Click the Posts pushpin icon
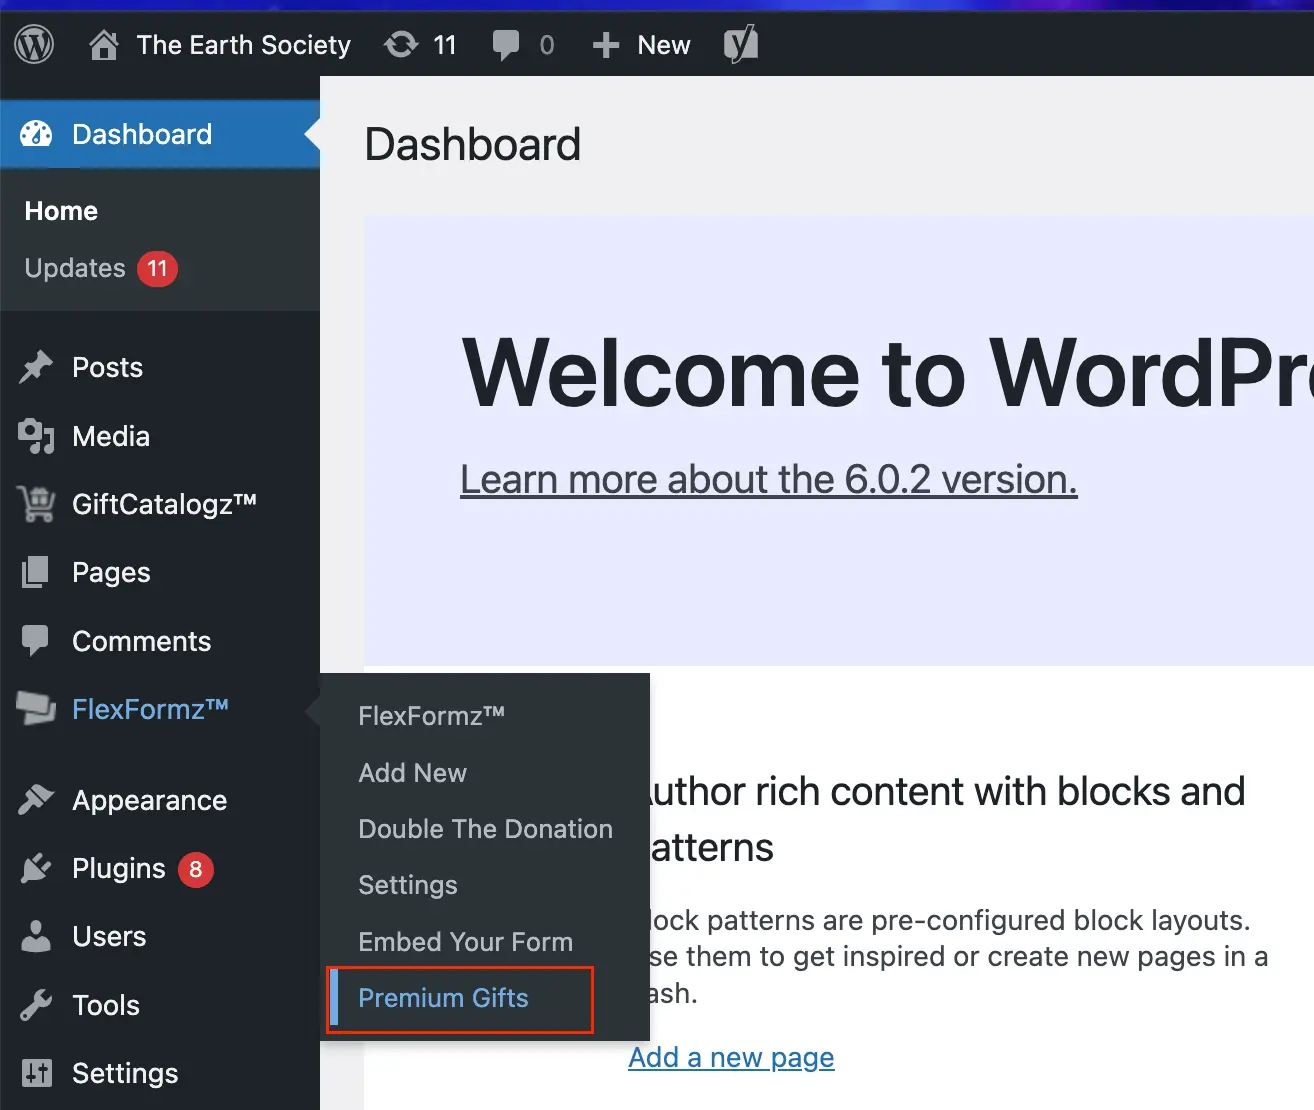This screenshot has height=1110, width=1314. click(x=36, y=367)
